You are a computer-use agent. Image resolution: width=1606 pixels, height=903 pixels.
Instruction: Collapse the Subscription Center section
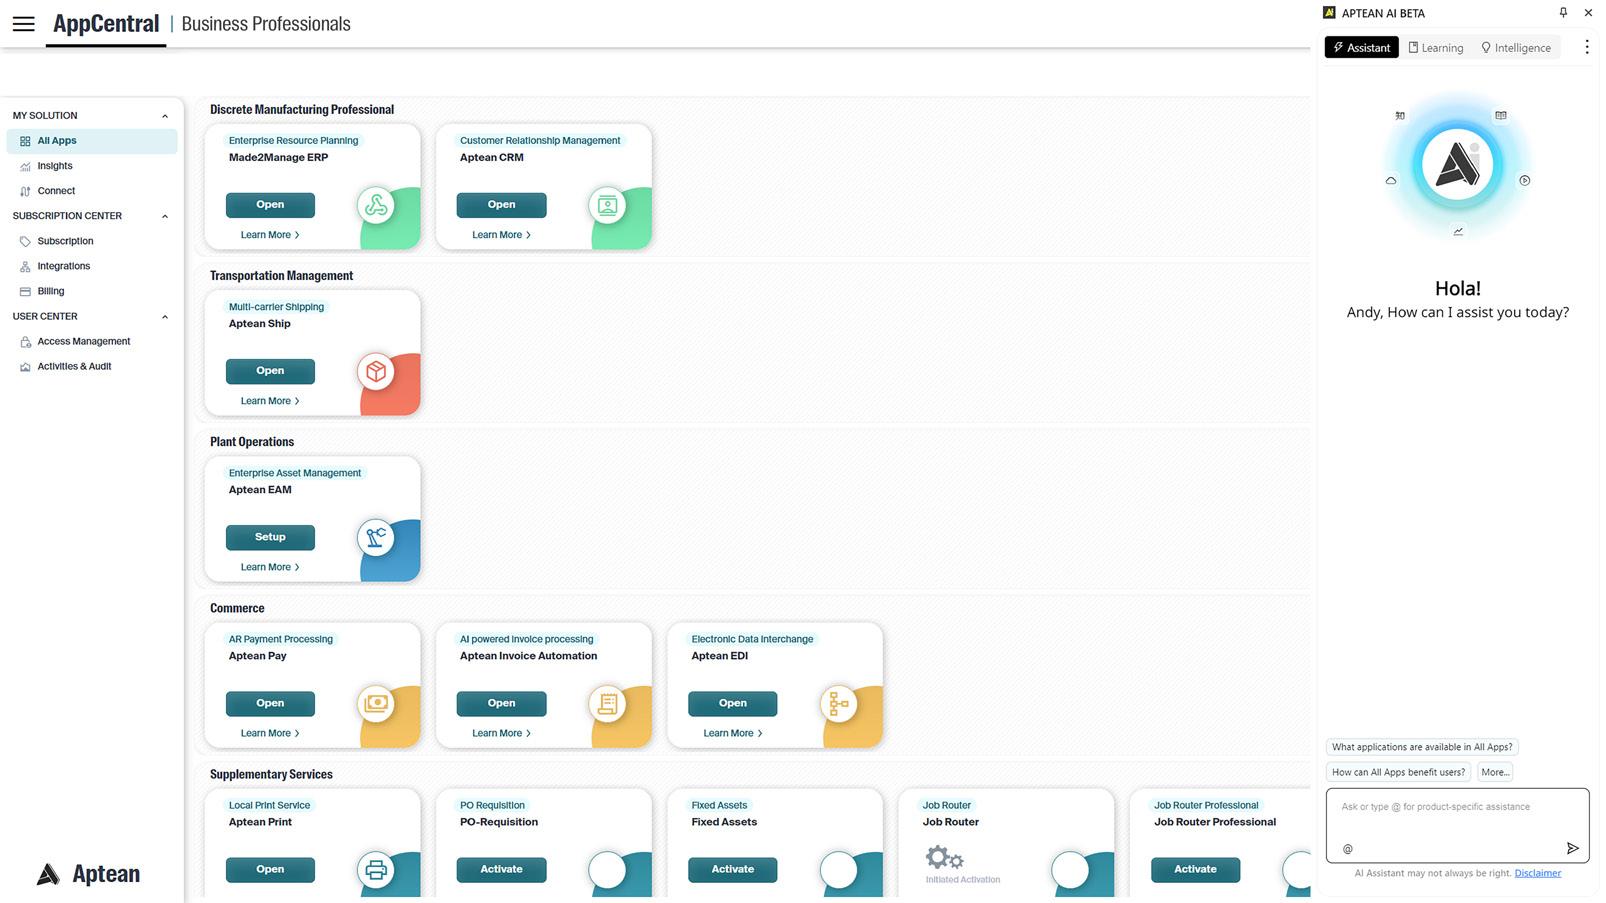click(165, 216)
